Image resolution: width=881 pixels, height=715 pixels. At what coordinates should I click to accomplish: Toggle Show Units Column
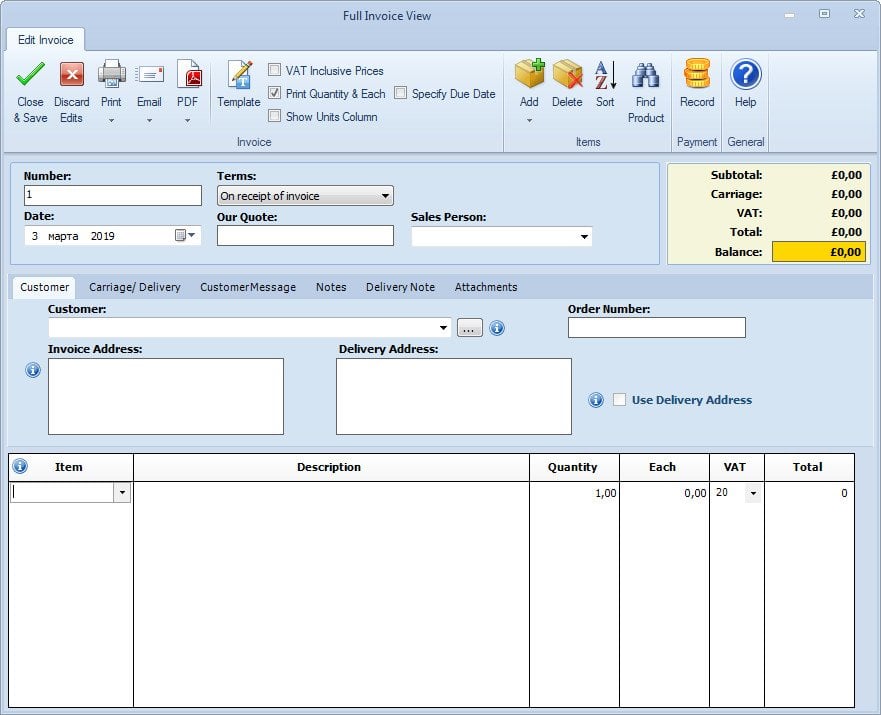click(x=275, y=116)
